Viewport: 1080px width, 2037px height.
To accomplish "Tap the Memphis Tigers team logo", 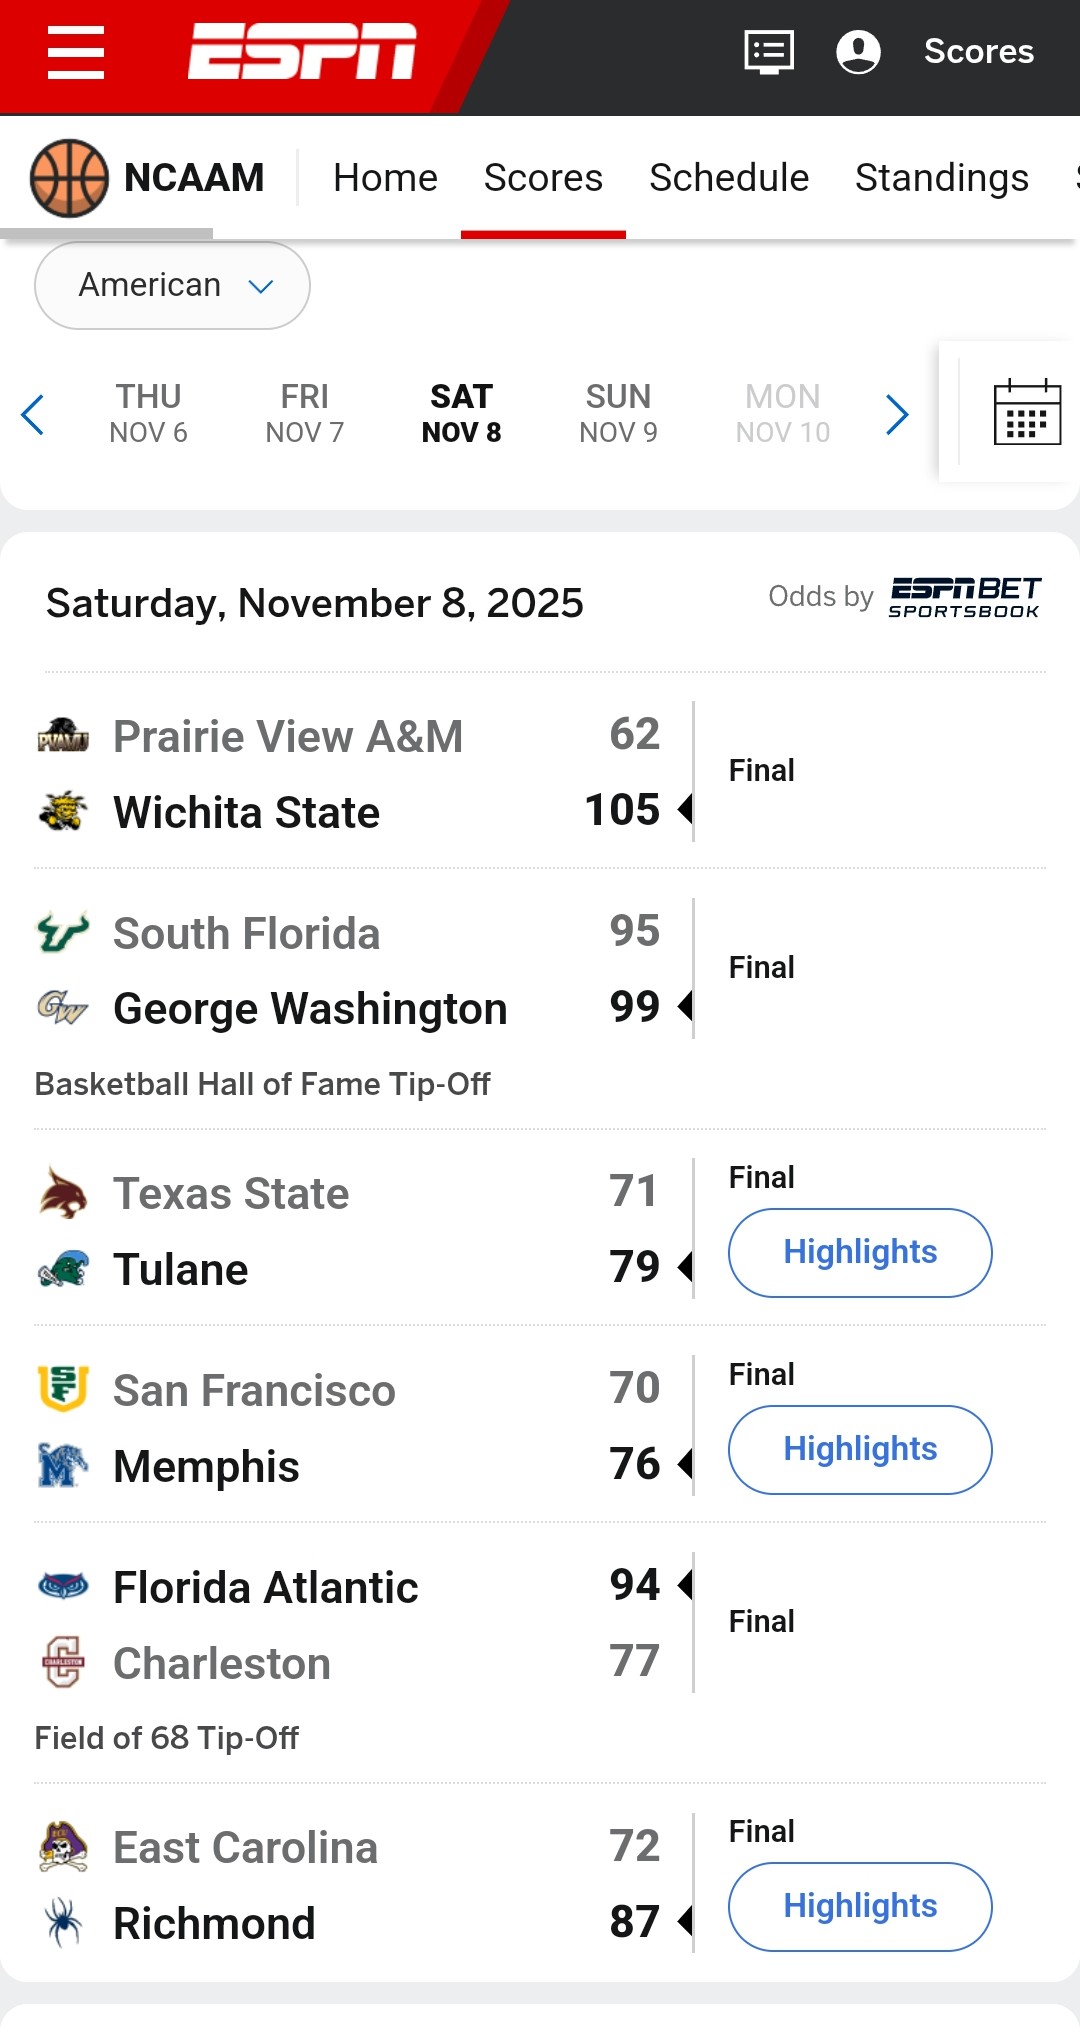I will (x=62, y=1465).
